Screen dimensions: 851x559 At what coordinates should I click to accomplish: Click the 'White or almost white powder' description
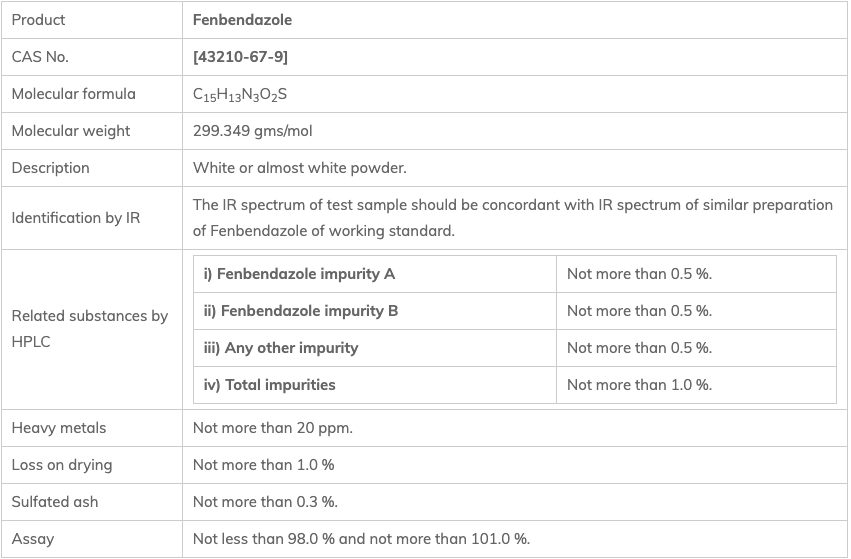[x=299, y=168]
